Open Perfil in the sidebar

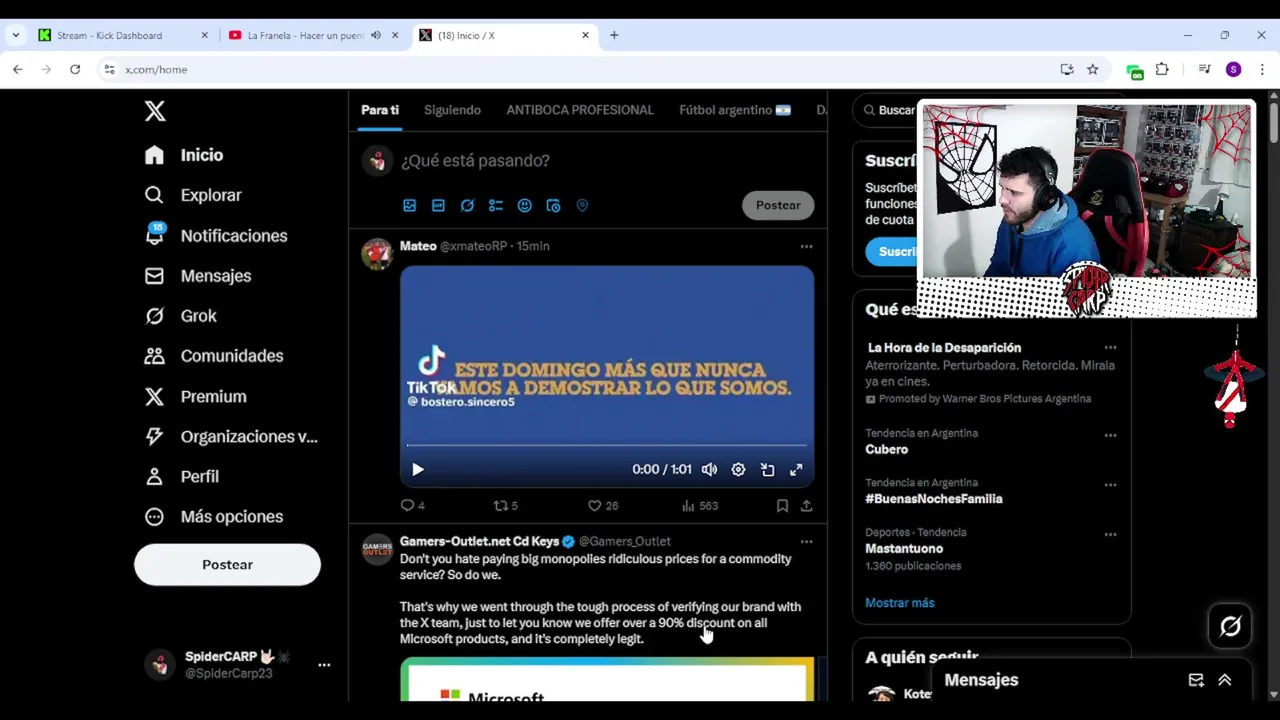click(x=181, y=476)
